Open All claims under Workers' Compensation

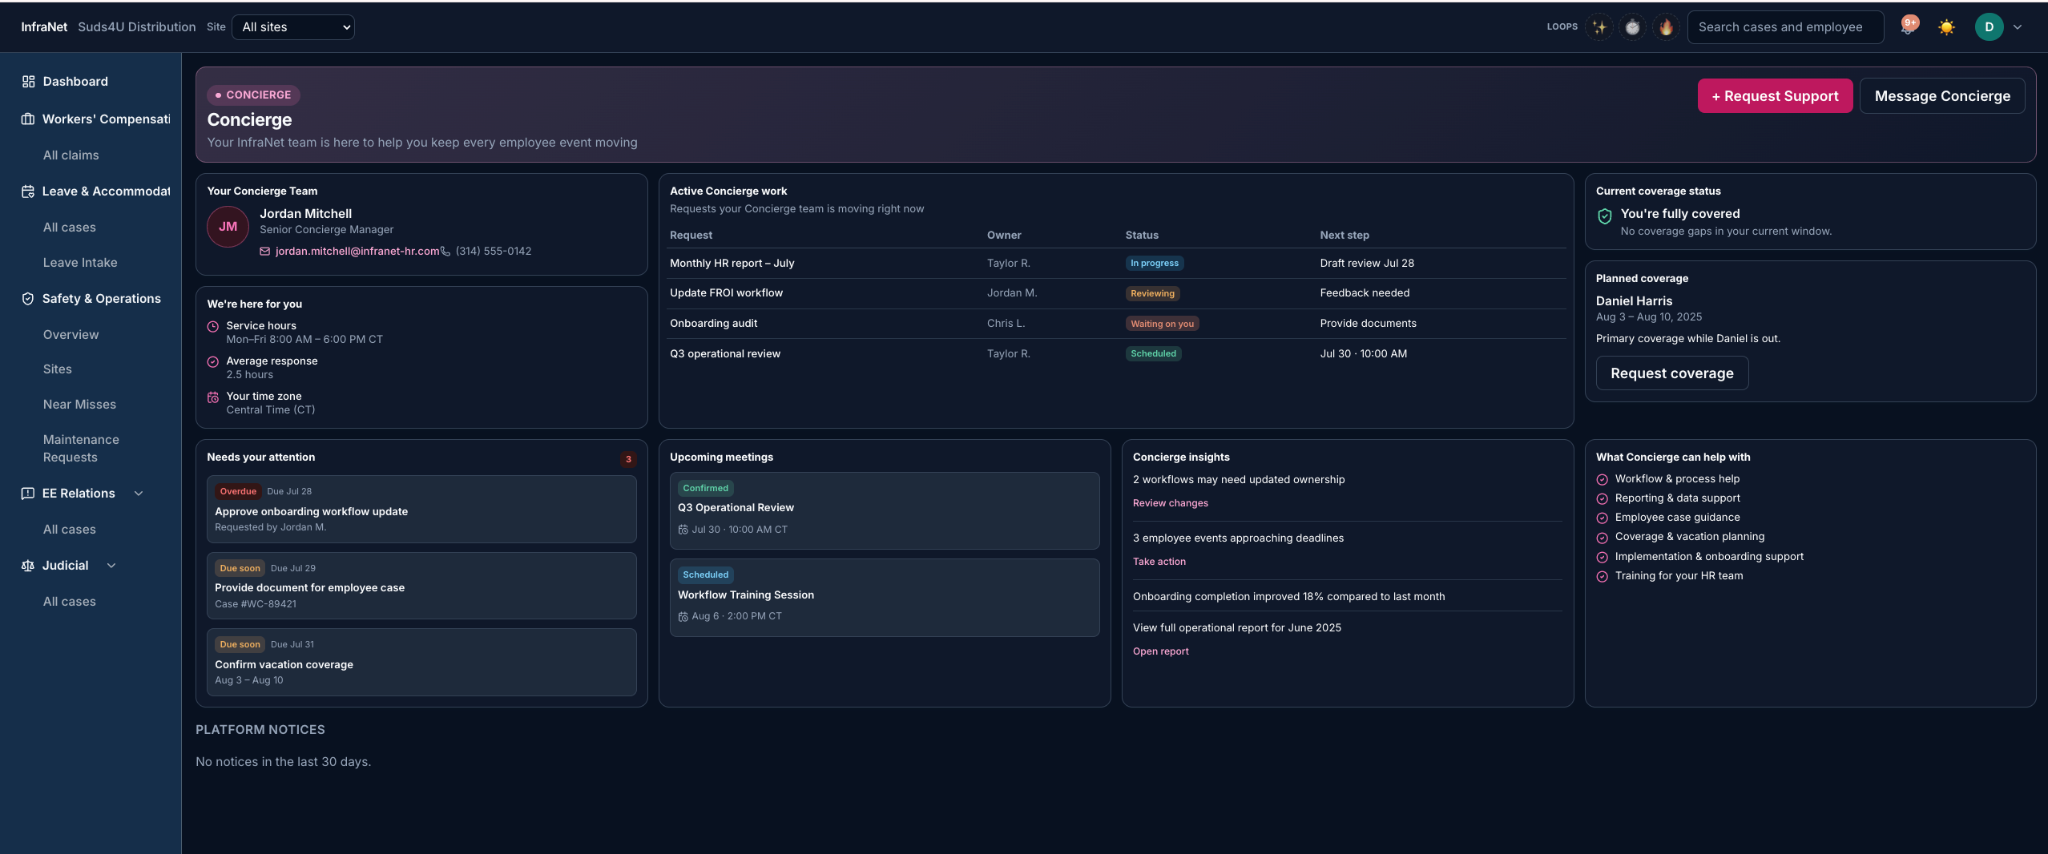click(71, 155)
